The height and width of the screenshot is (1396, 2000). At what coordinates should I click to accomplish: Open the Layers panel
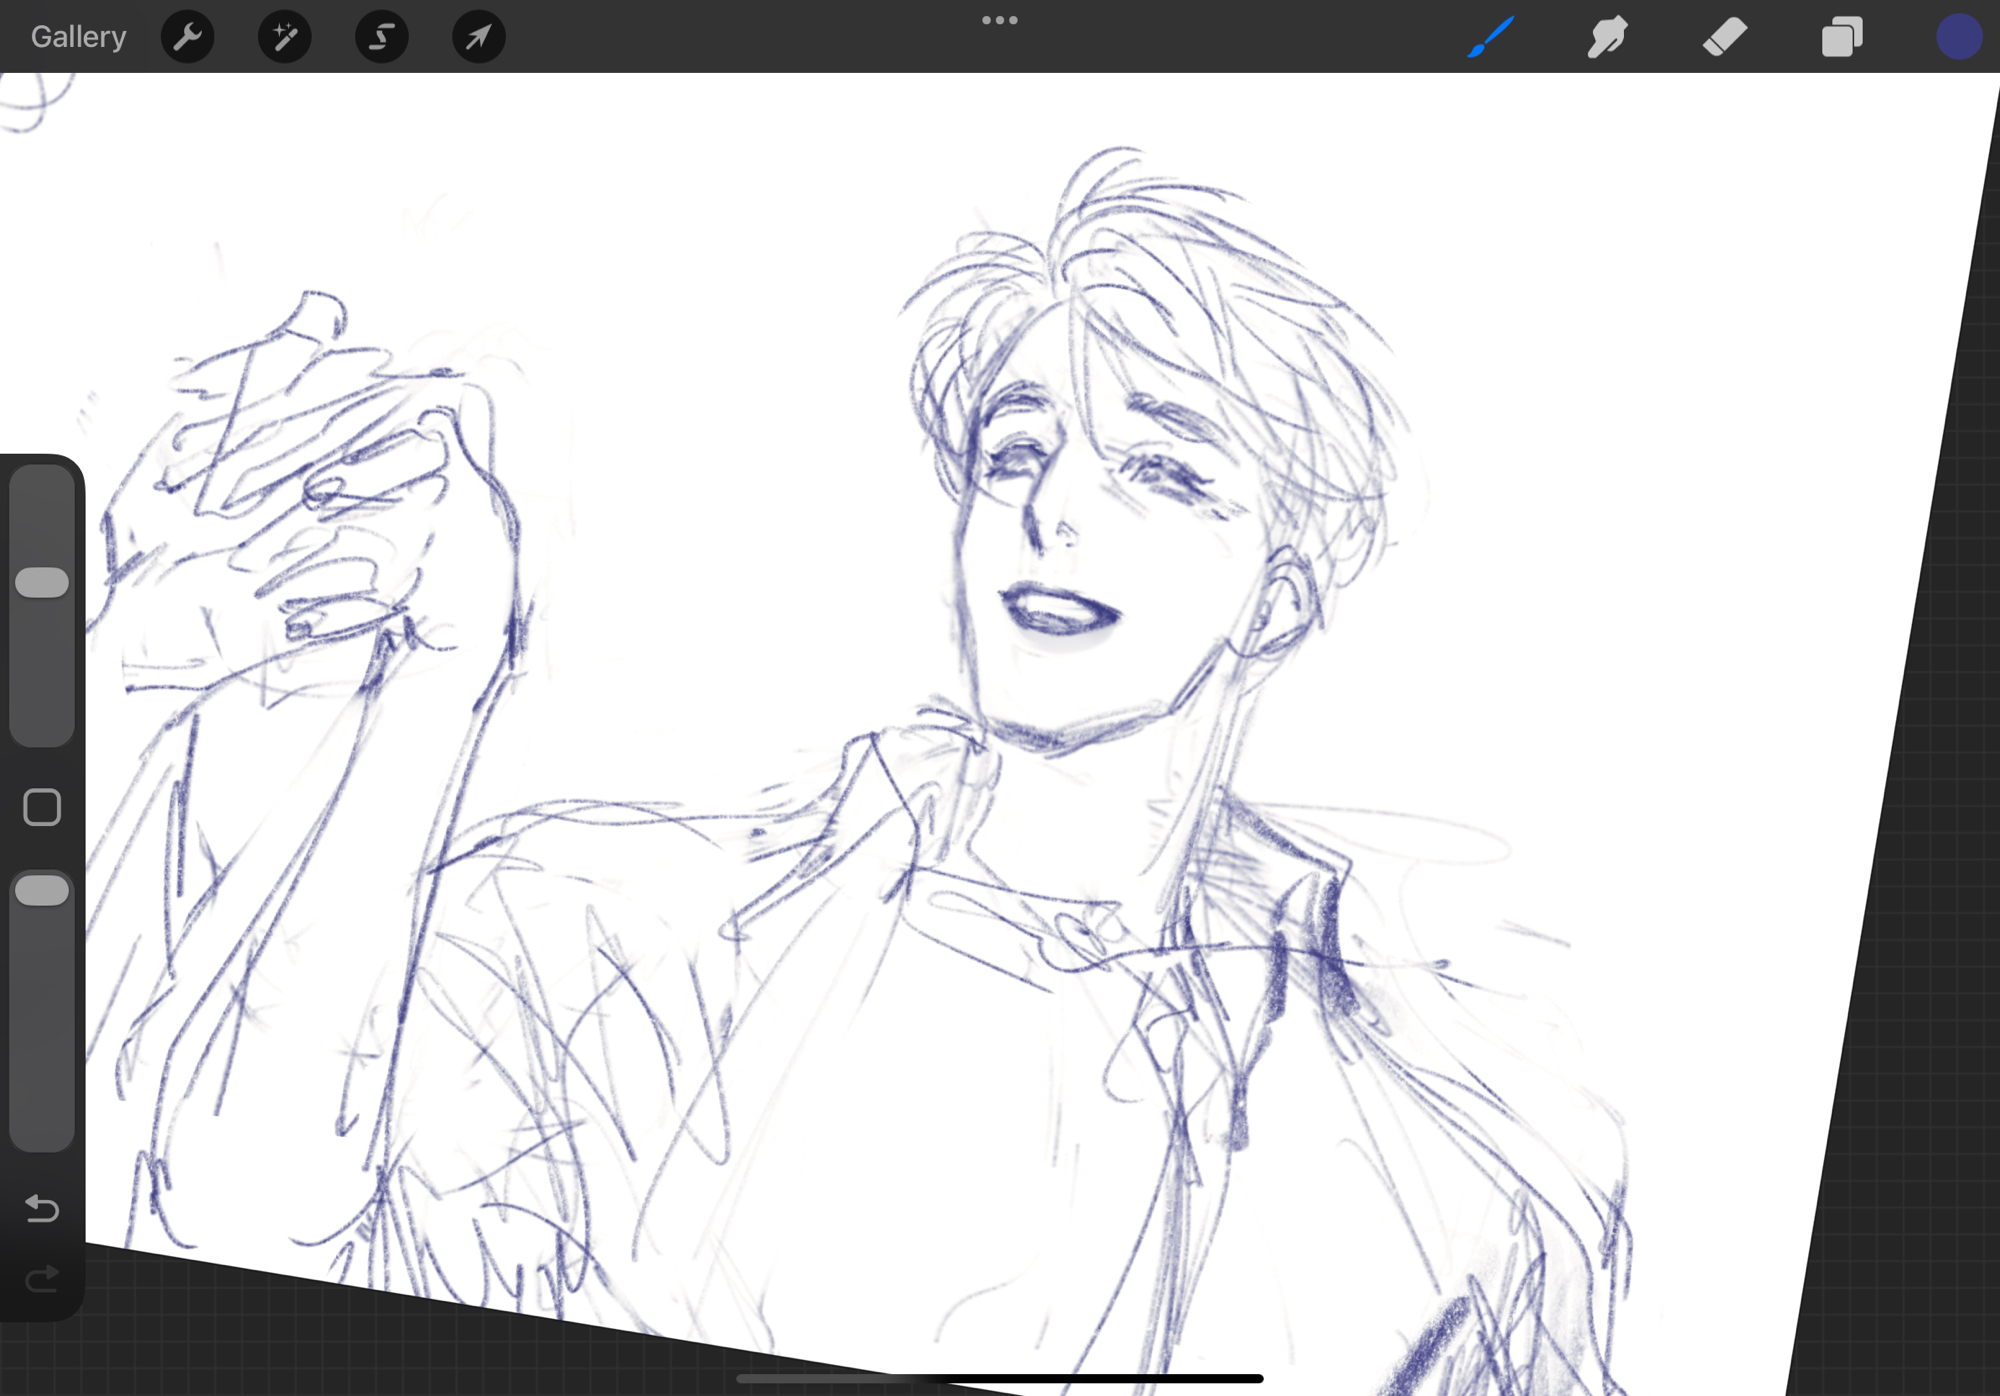point(1841,37)
